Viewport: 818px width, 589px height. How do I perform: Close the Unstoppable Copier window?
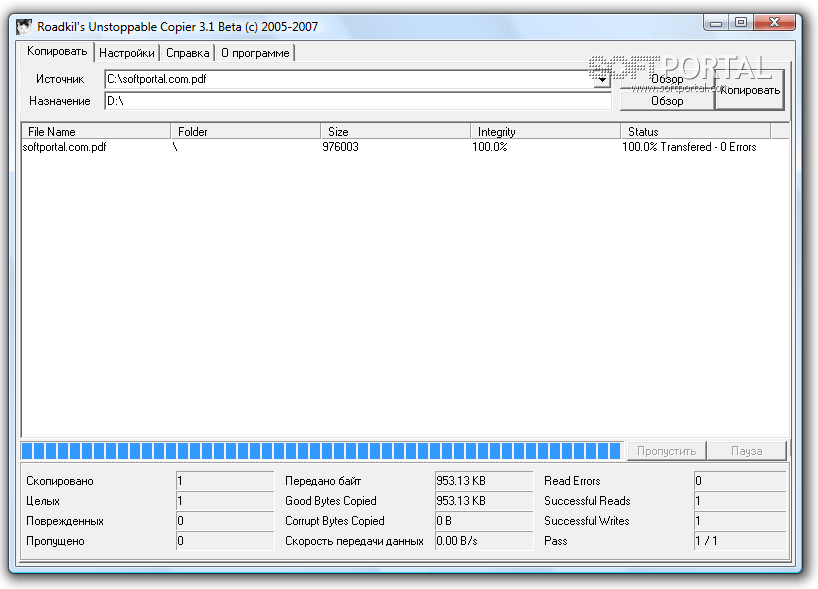[x=775, y=22]
